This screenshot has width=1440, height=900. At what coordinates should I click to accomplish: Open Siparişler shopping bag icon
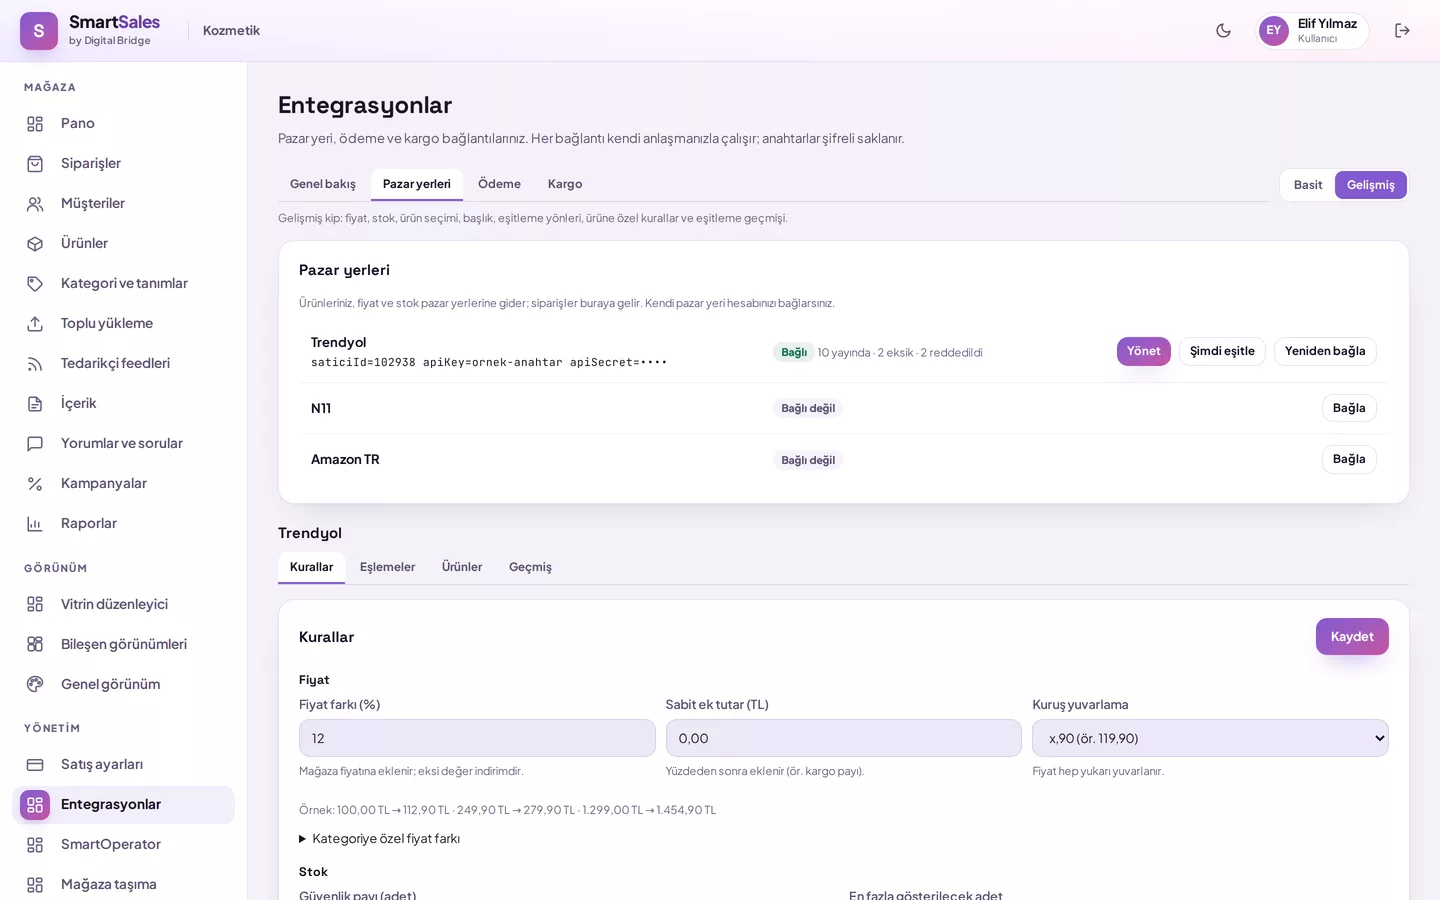35,163
